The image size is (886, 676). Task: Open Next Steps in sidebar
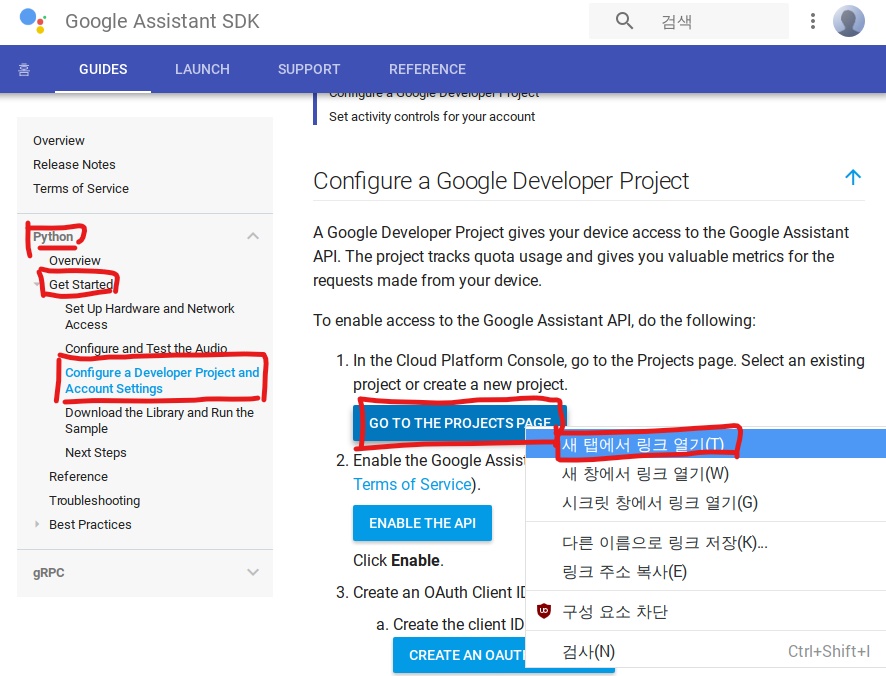[95, 452]
